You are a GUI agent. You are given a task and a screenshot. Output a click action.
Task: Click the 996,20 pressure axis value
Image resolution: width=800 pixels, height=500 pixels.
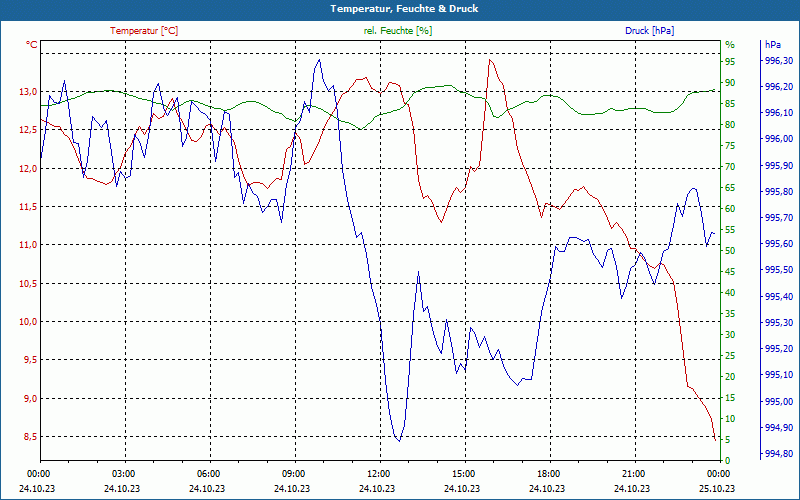[779, 87]
